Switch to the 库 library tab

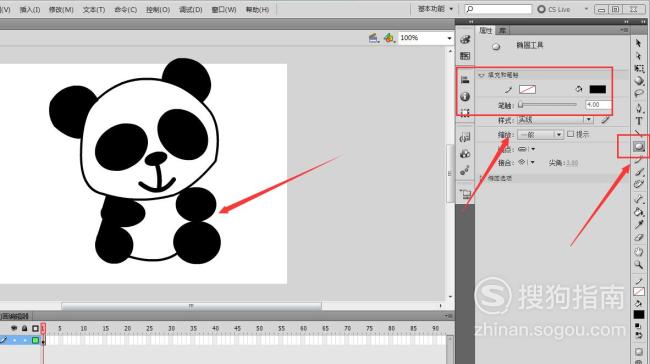(x=502, y=30)
